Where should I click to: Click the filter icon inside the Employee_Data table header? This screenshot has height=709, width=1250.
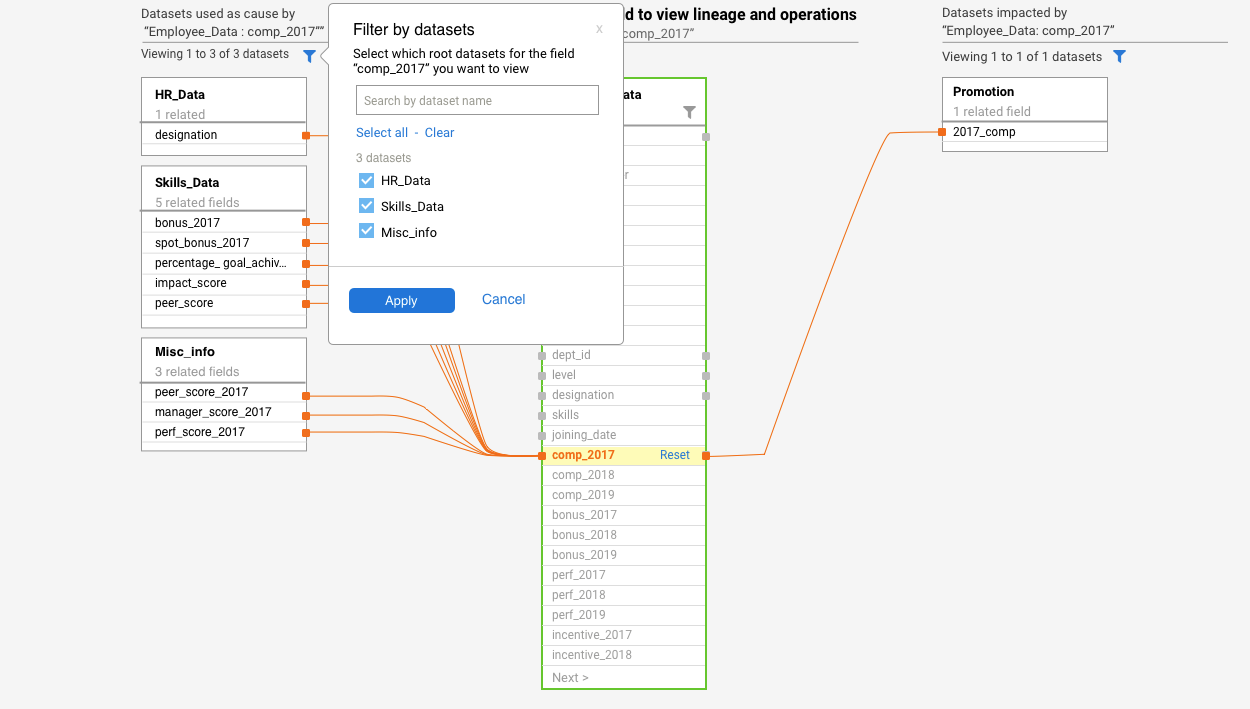click(689, 113)
